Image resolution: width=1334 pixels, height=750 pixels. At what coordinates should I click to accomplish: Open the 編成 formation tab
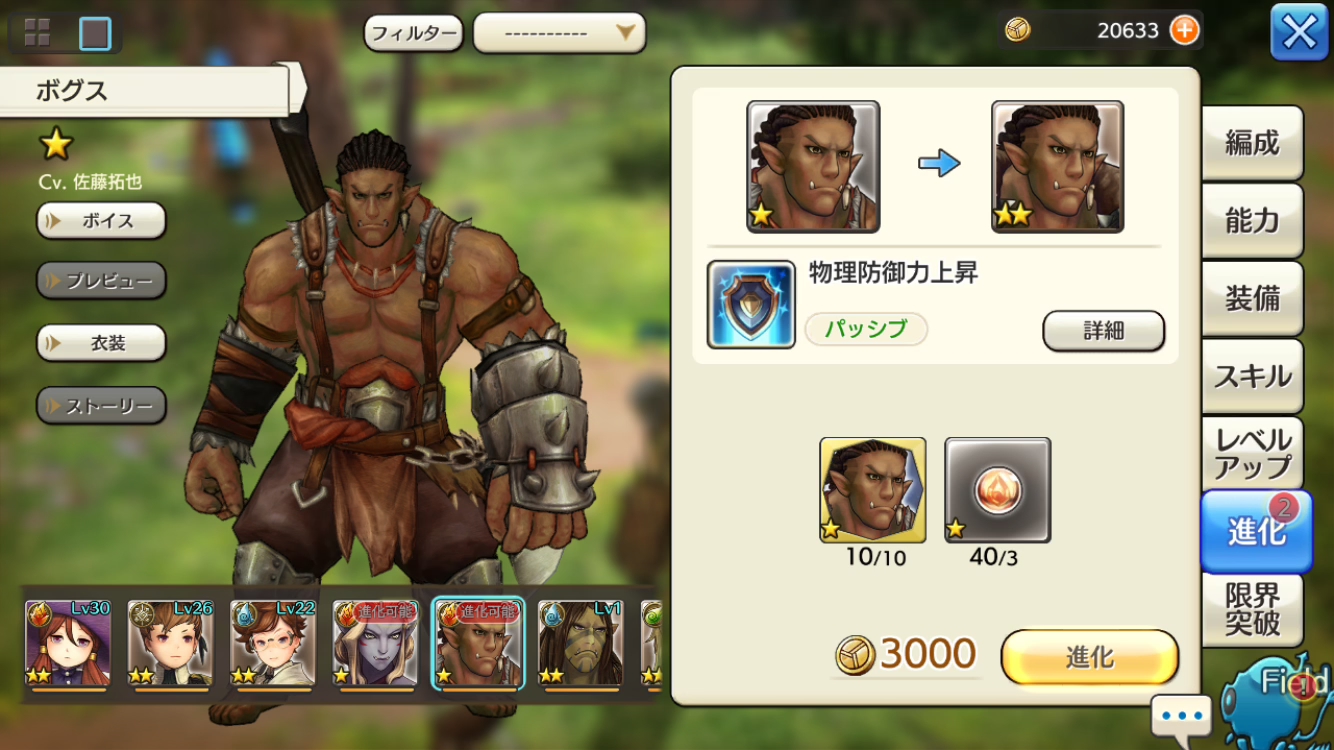point(1252,143)
